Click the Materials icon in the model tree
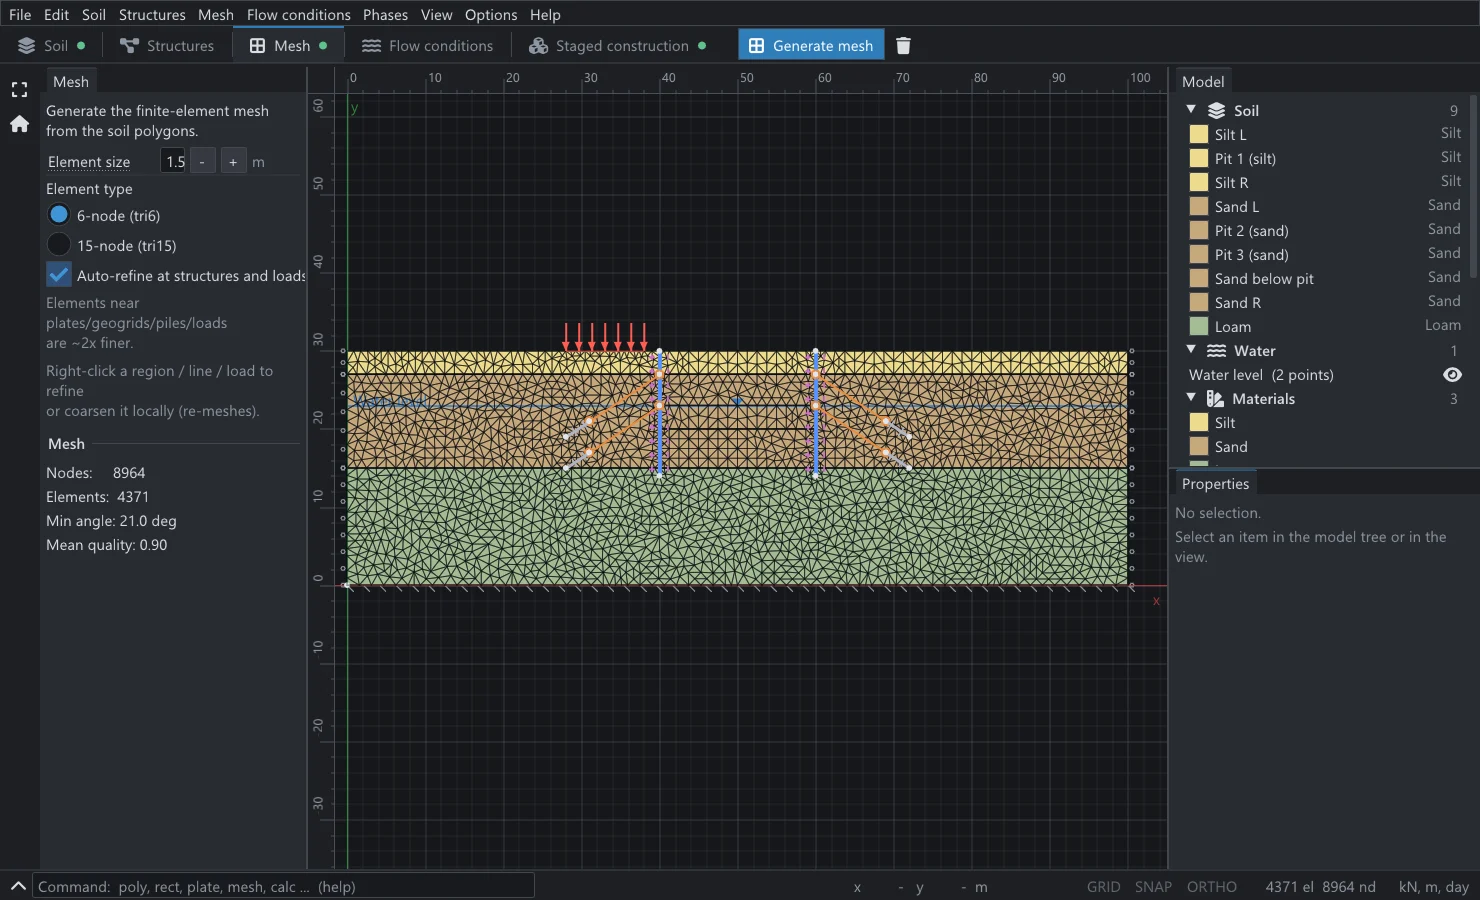This screenshot has width=1480, height=900. point(1215,399)
